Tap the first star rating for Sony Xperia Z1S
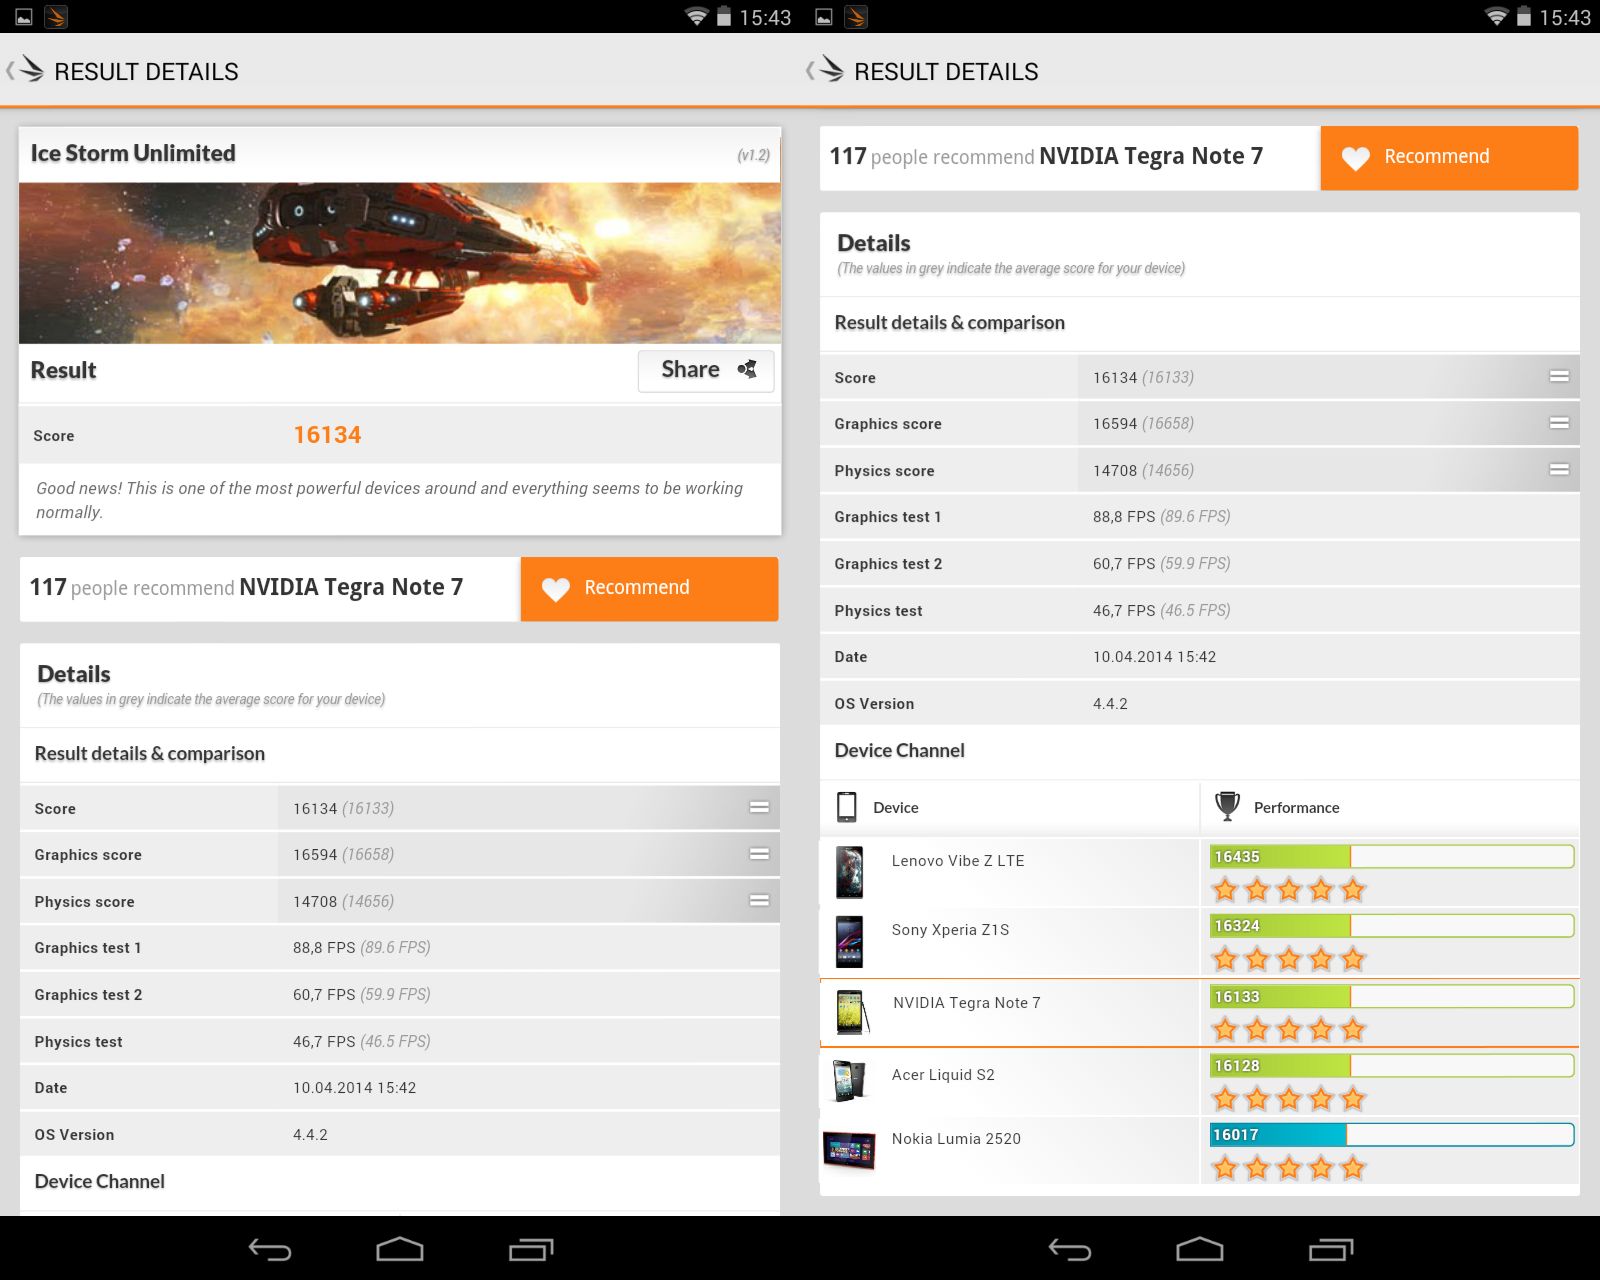The height and width of the screenshot is (1280, 1600). [1222, 958]
